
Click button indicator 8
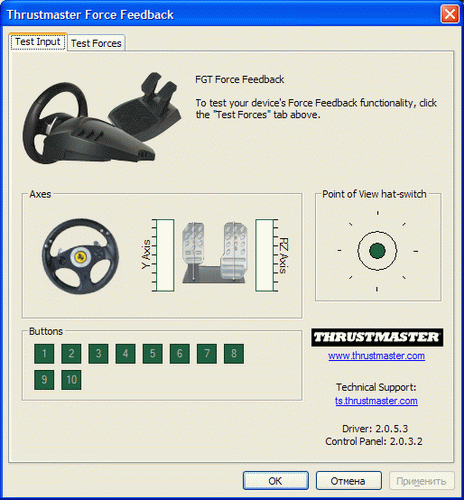pyautogui.click(x=234, y=354)
